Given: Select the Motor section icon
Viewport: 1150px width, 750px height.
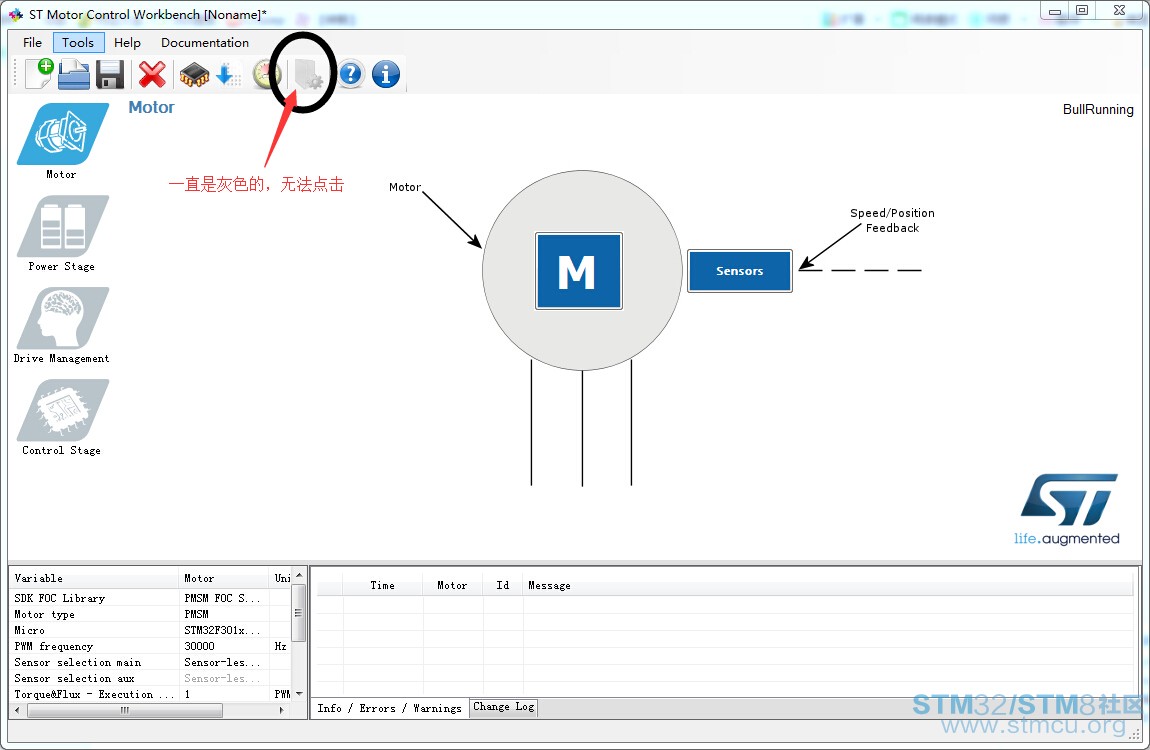Looking at the screenshot, I should 62,134.
